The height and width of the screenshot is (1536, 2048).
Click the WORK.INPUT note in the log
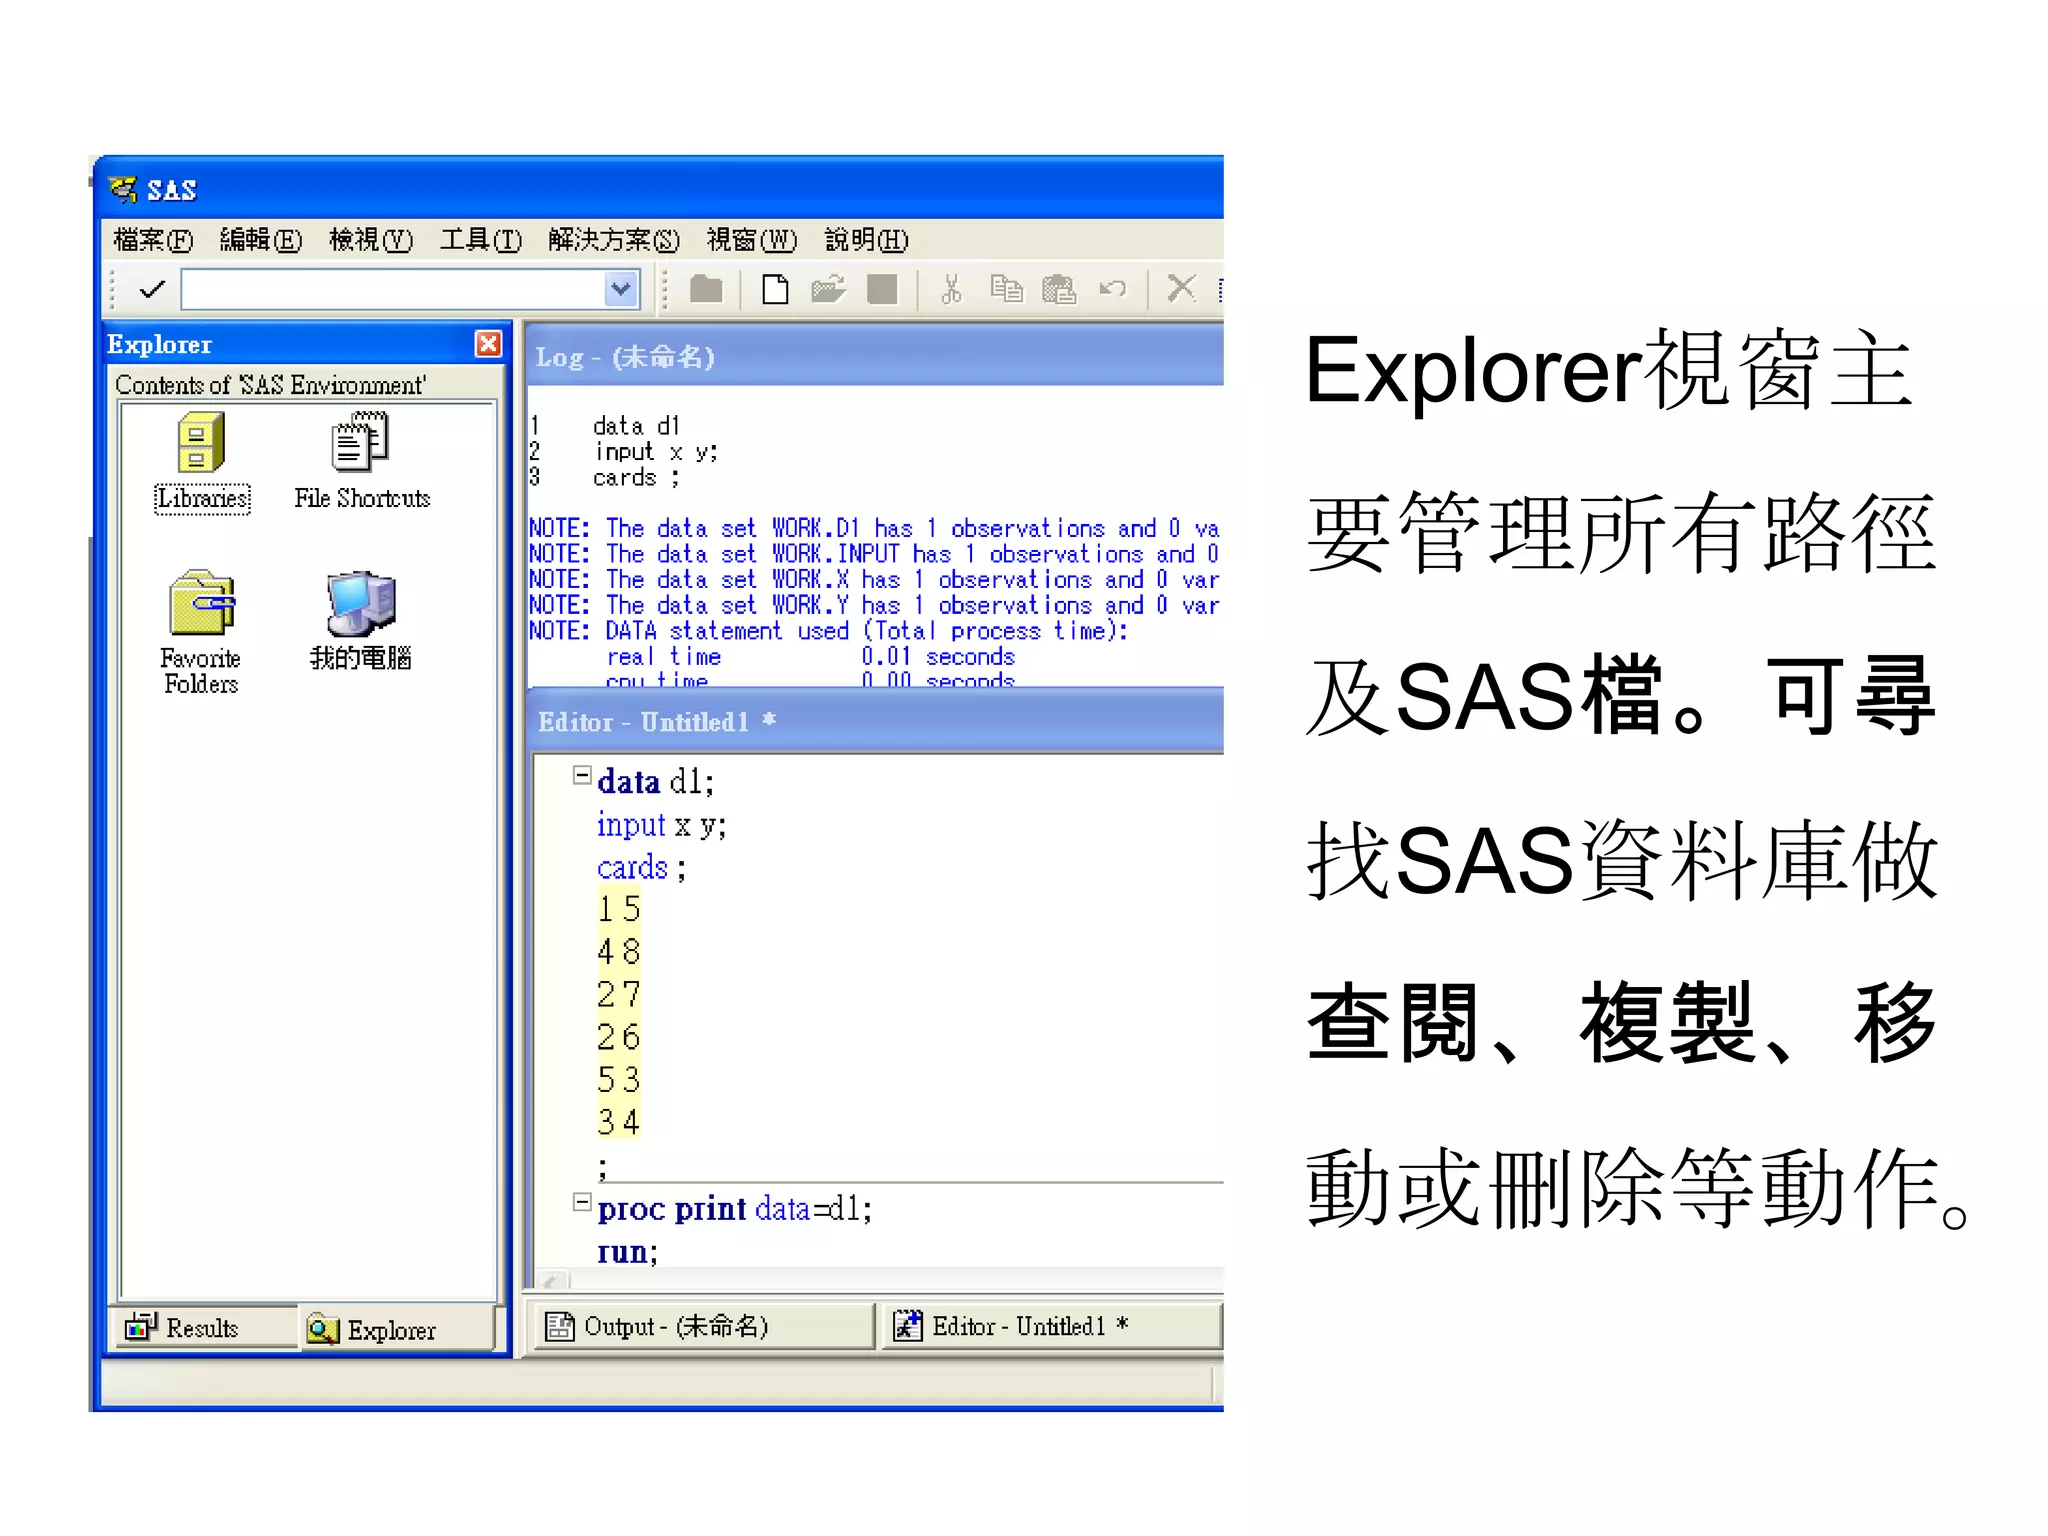pos(874,554)
